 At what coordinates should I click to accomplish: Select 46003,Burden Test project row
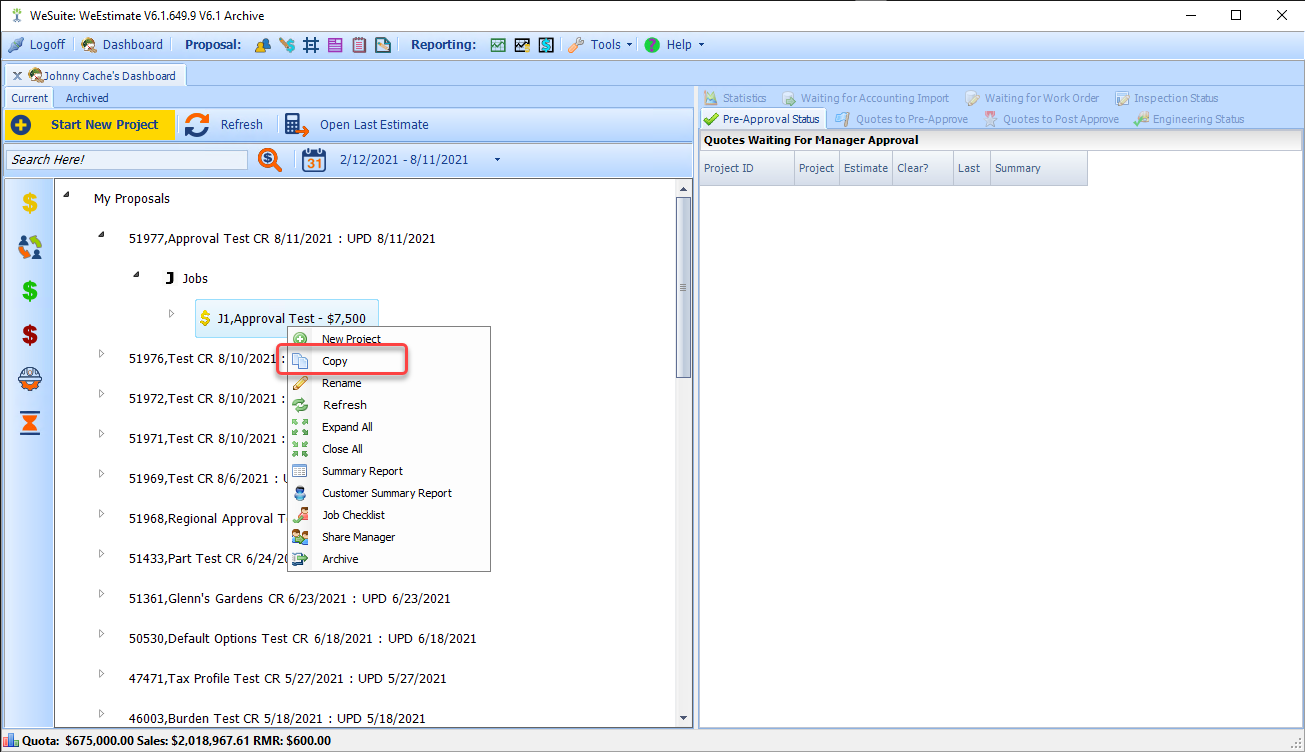tap(277, 719)
